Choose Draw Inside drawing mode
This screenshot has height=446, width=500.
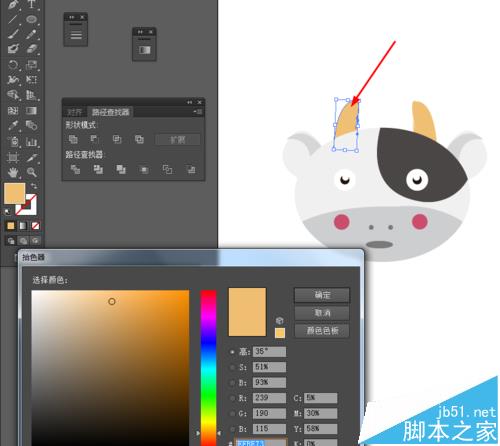pyautogui.click(x=35, y=240)
